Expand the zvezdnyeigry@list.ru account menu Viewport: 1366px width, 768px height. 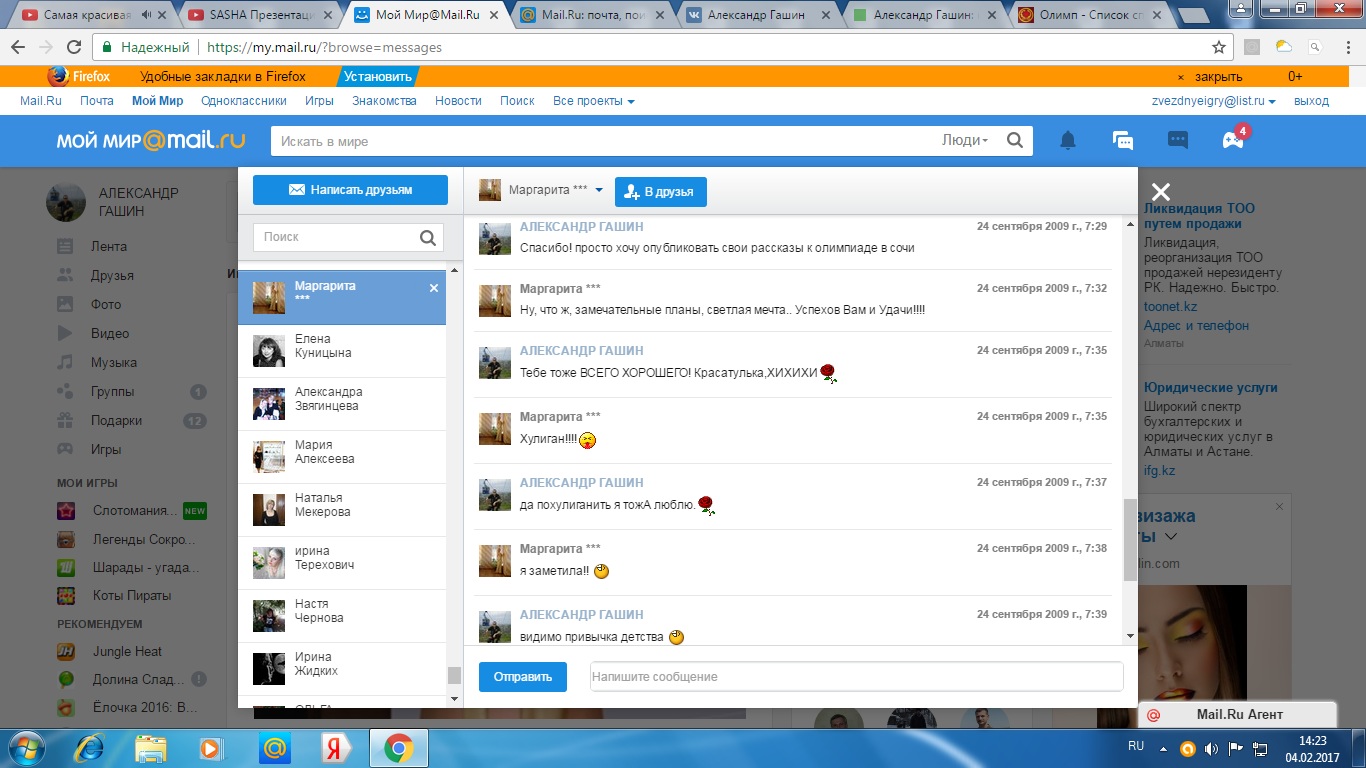click(1214, 101)
